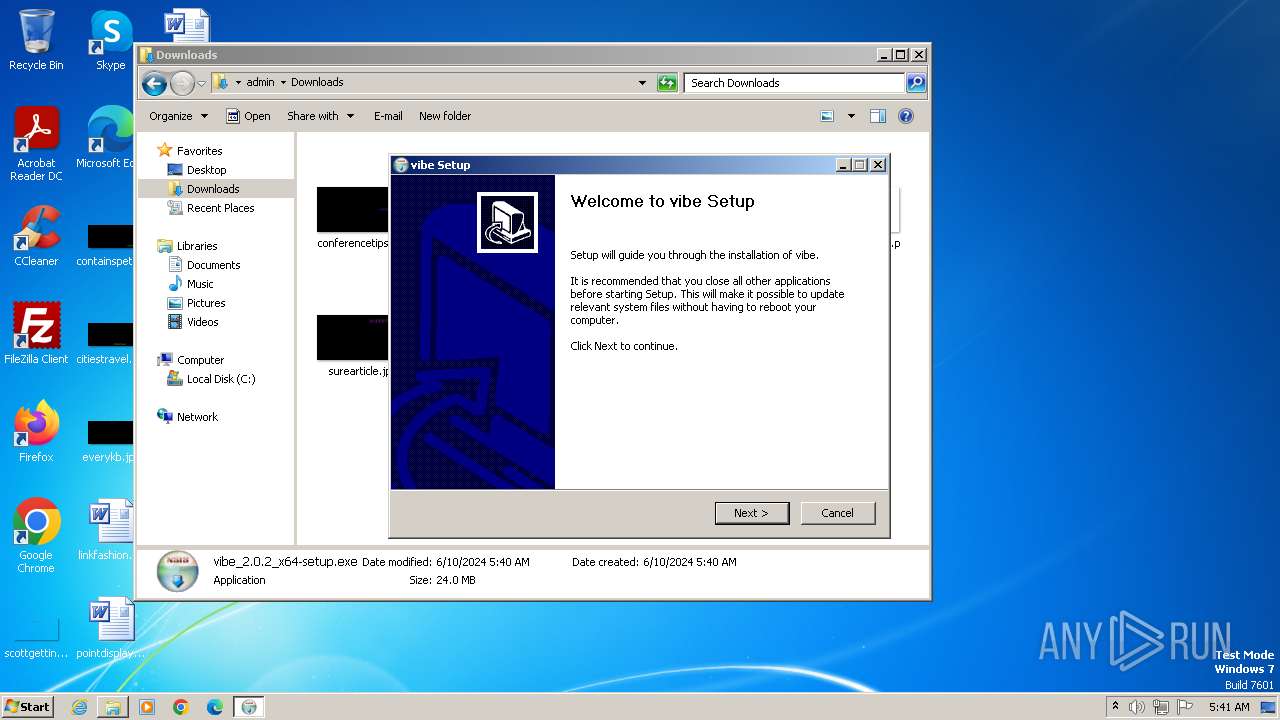The height and width of the screenshot is (720, 1280).
Task: Minimize the vibe Setup window
Action: click(843, 165)
